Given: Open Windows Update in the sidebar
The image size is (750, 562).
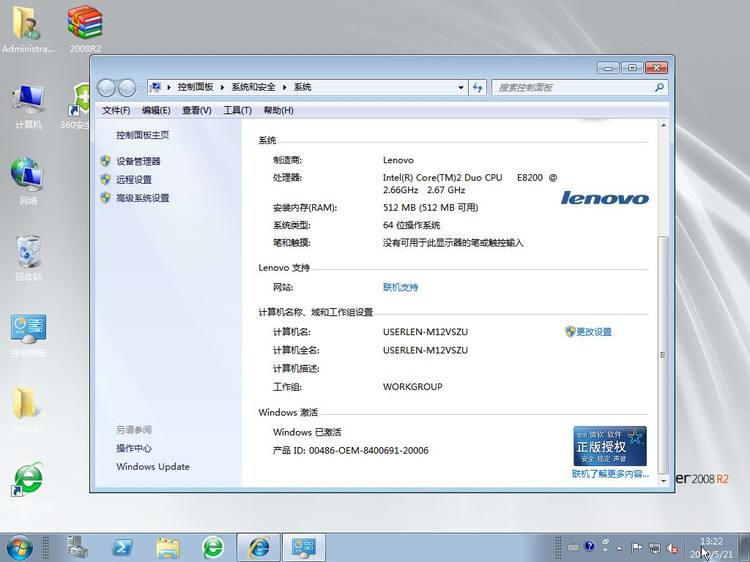Looking at the screenshot, I should (153, 466).
